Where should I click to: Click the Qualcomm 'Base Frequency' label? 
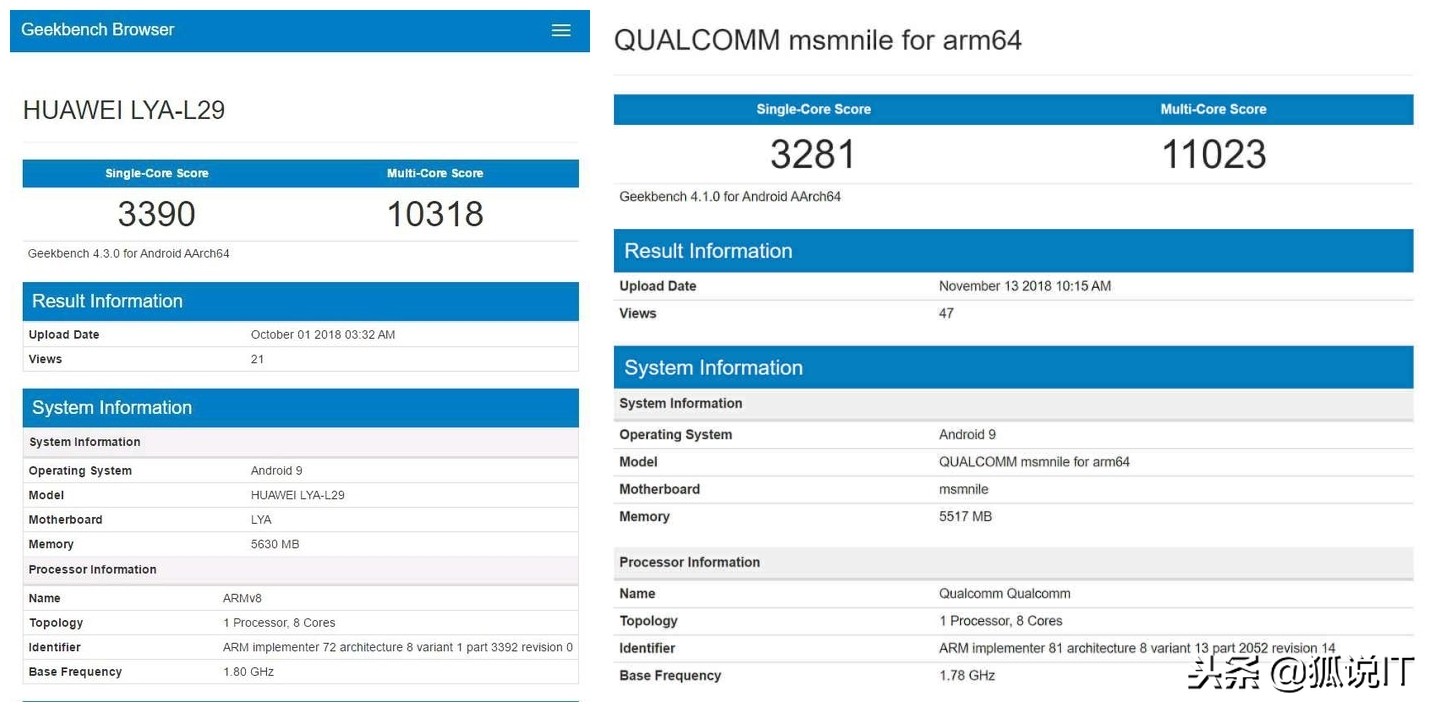click(670, 676)
